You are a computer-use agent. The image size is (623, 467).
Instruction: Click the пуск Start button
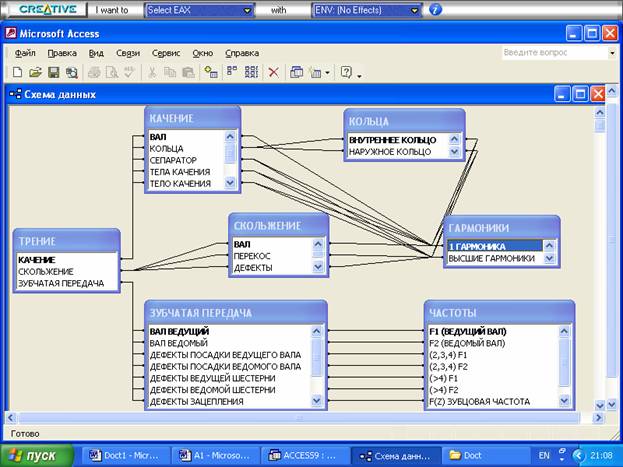click(37, 456)
